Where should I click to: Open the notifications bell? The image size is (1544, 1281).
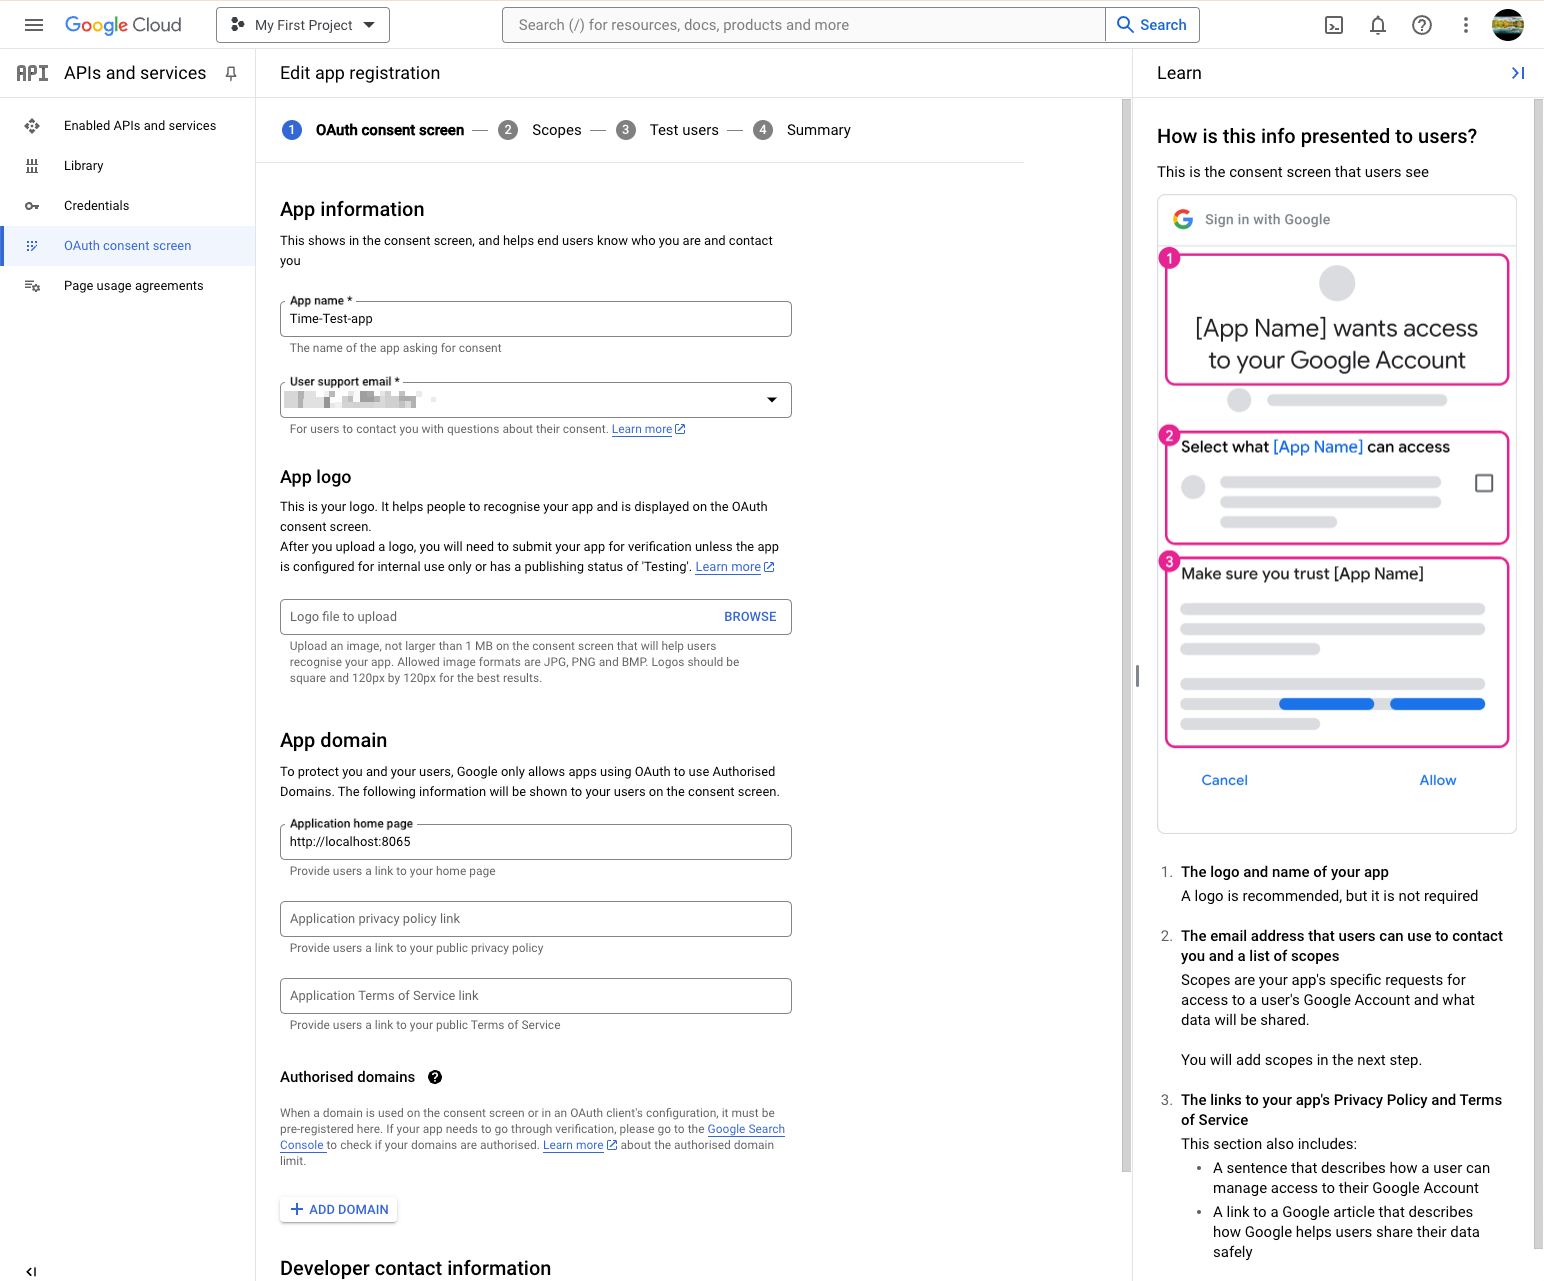coord(1378,25)
